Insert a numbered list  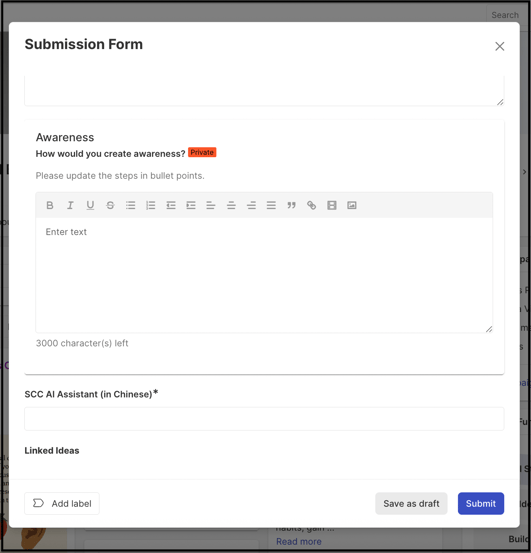coord(151,205)
